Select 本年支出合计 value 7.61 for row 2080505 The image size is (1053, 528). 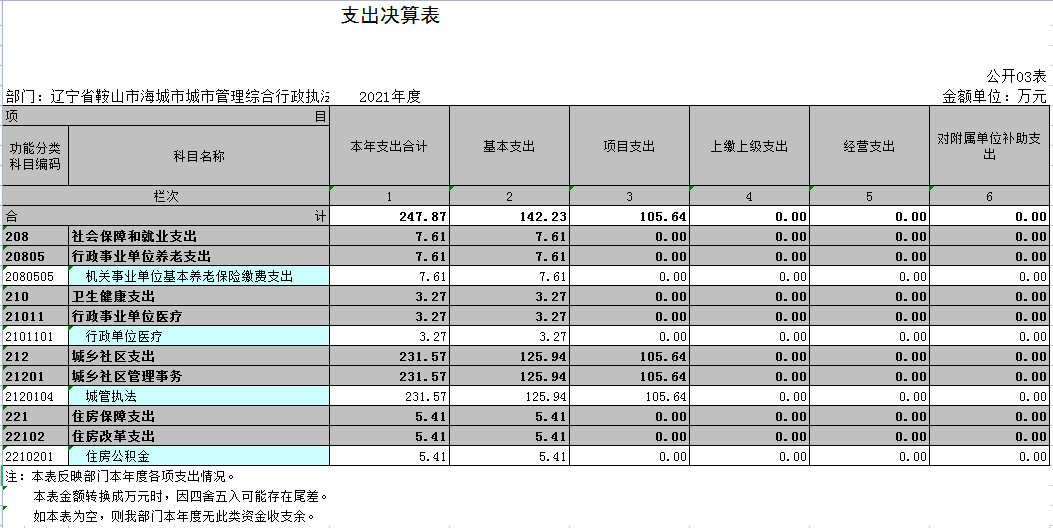tap(390, 276)
